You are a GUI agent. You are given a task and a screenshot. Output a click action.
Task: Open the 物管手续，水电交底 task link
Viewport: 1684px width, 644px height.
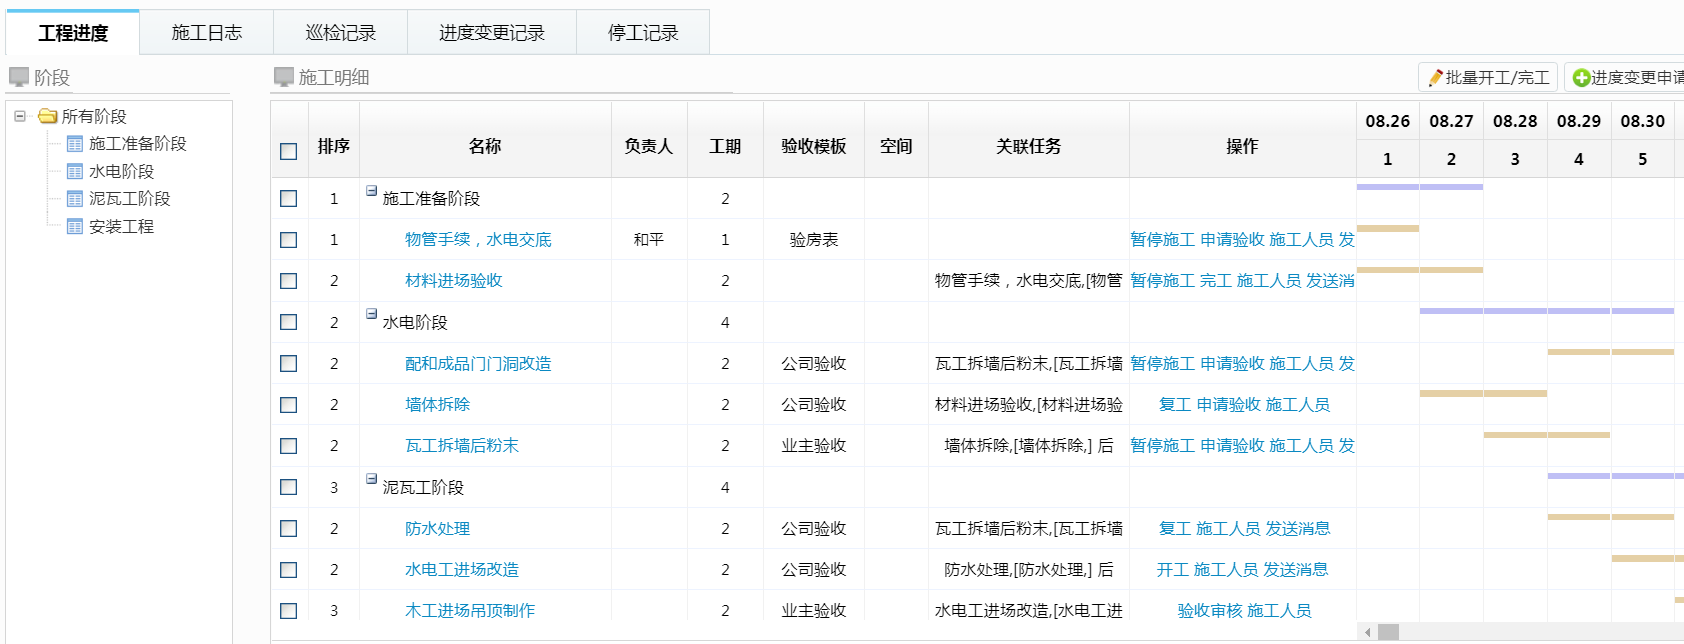(x=478, y=239)
